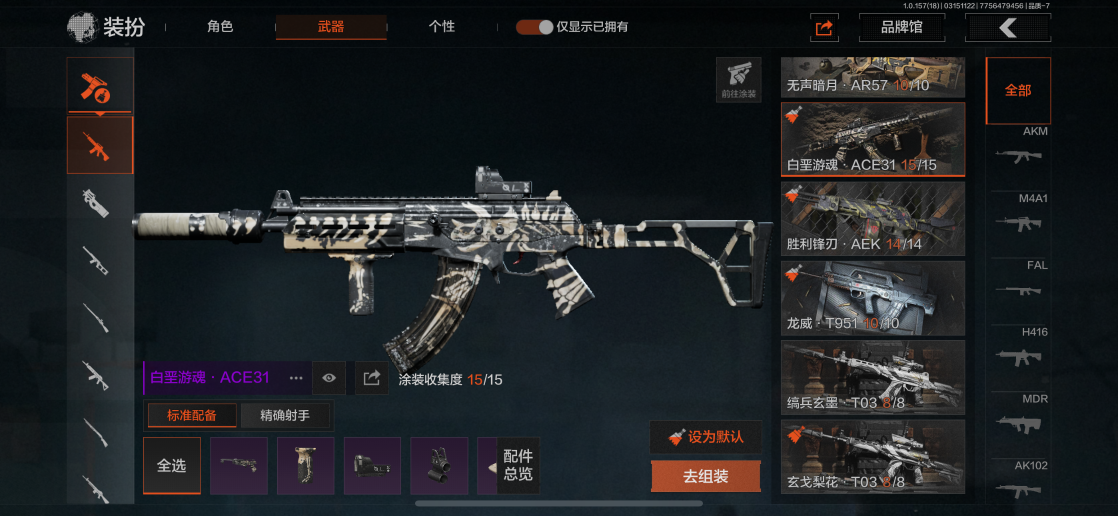Open the share icon in top bar
Image resolution: width=1118 pixels, height=516 pixels.
click(824, 28)
